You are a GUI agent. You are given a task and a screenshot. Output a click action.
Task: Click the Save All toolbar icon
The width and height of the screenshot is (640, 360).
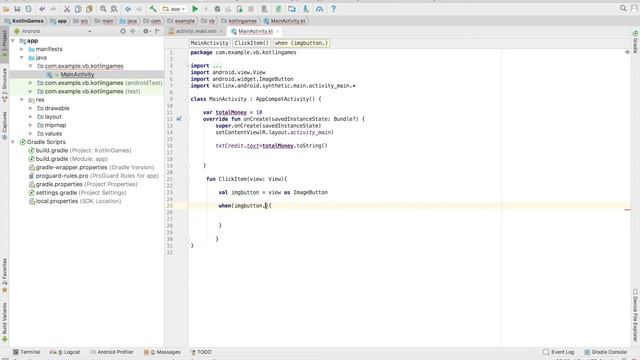coord(17,9)
